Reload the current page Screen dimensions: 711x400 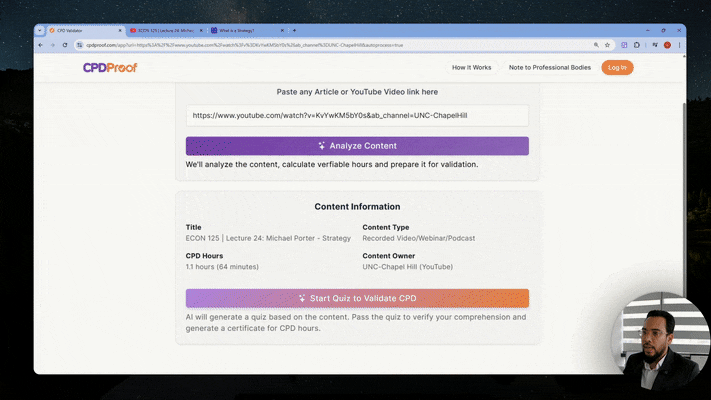[x=65, y=45]
